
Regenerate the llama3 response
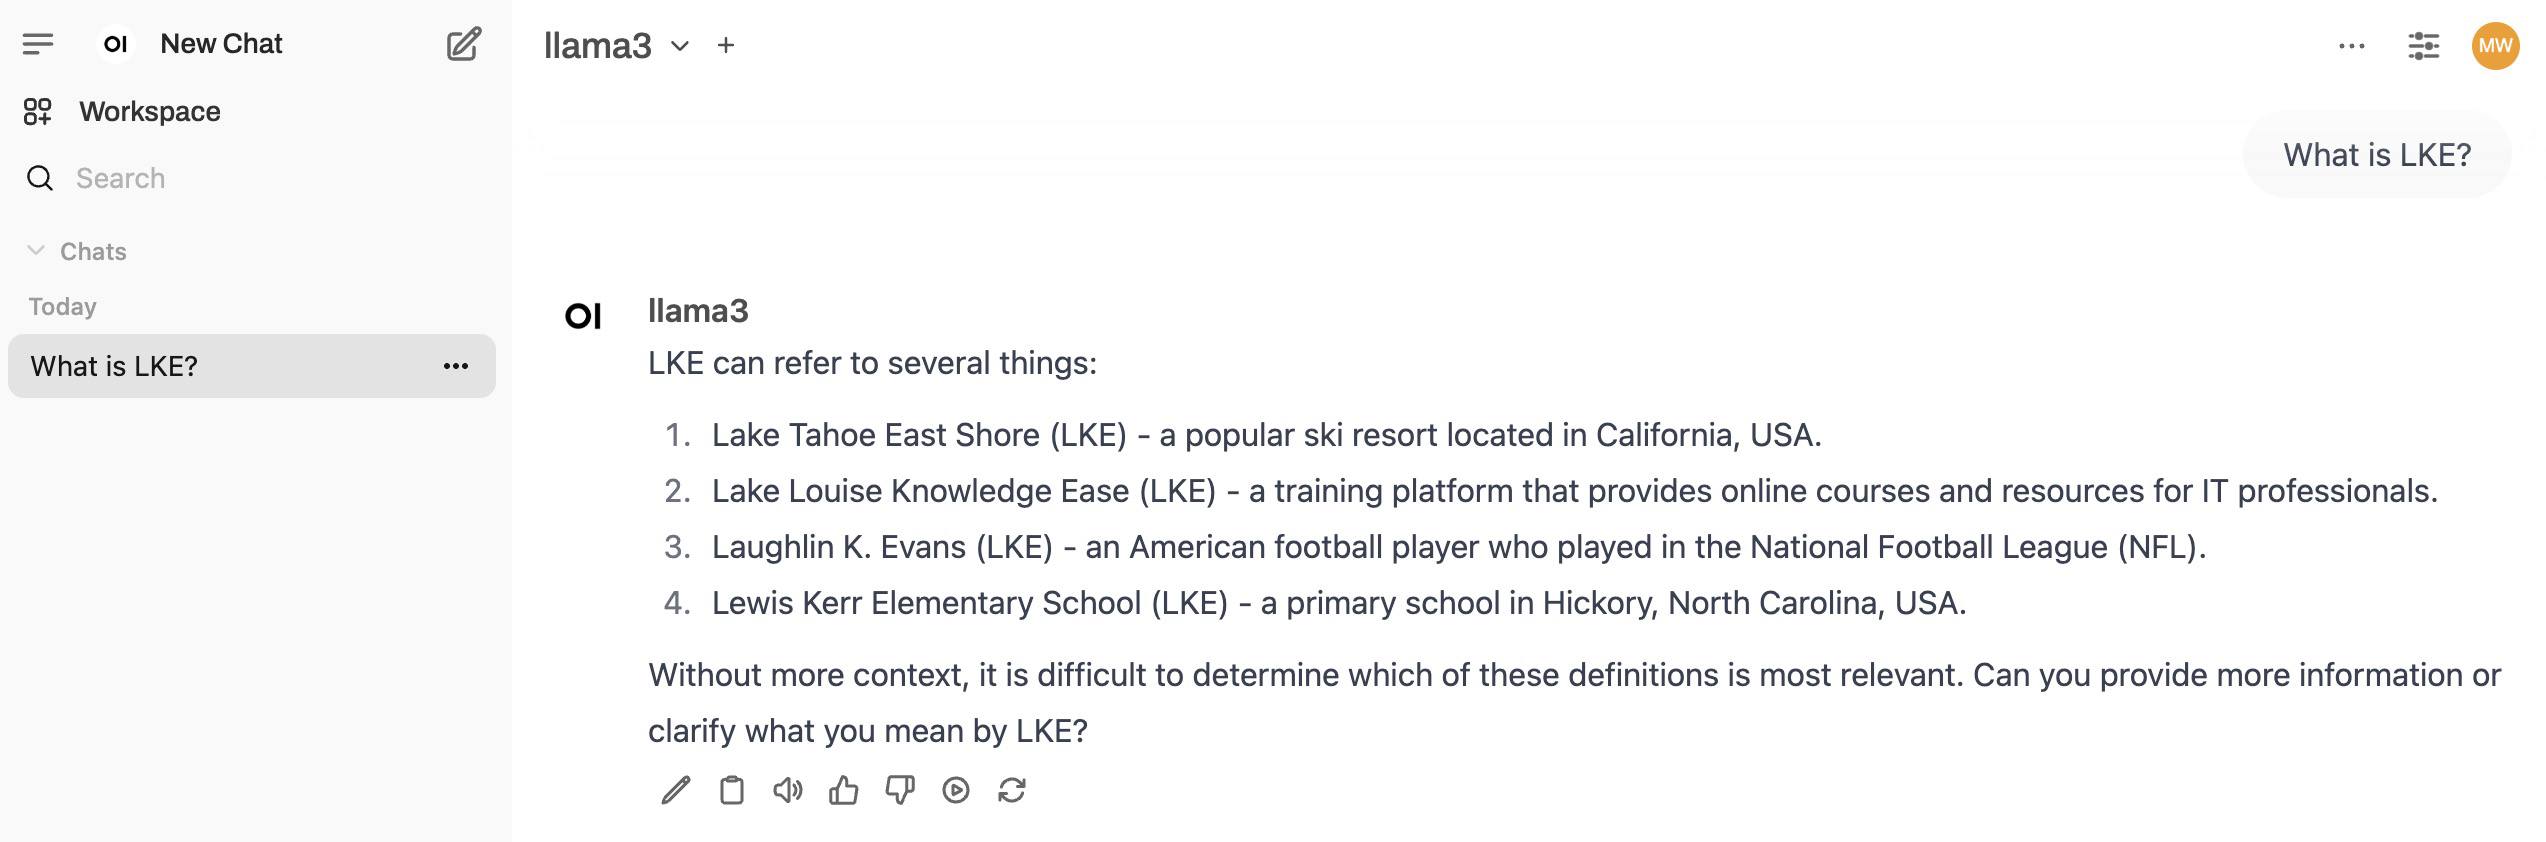1012,791
